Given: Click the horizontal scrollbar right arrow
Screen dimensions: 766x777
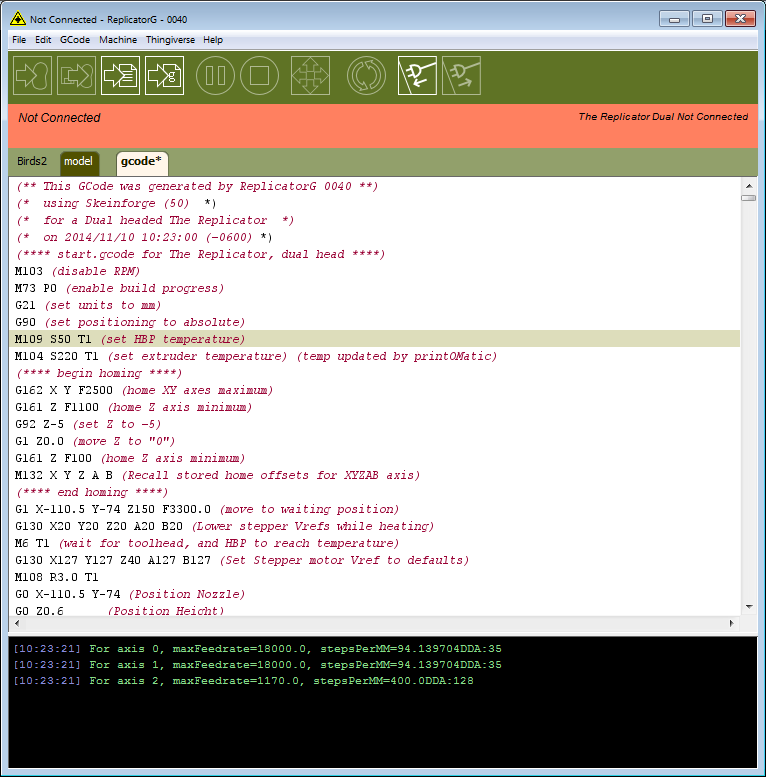Looking at the screenshot, I should [732, 623].
